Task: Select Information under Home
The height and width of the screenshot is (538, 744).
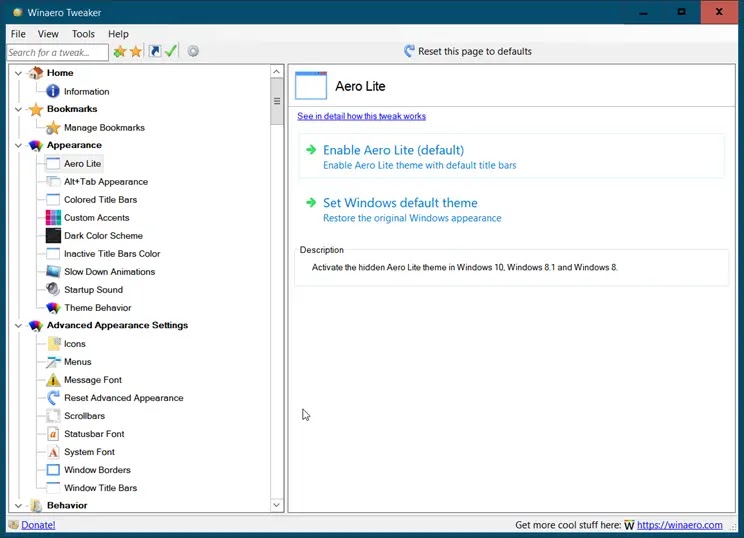Action: point(86,92)
